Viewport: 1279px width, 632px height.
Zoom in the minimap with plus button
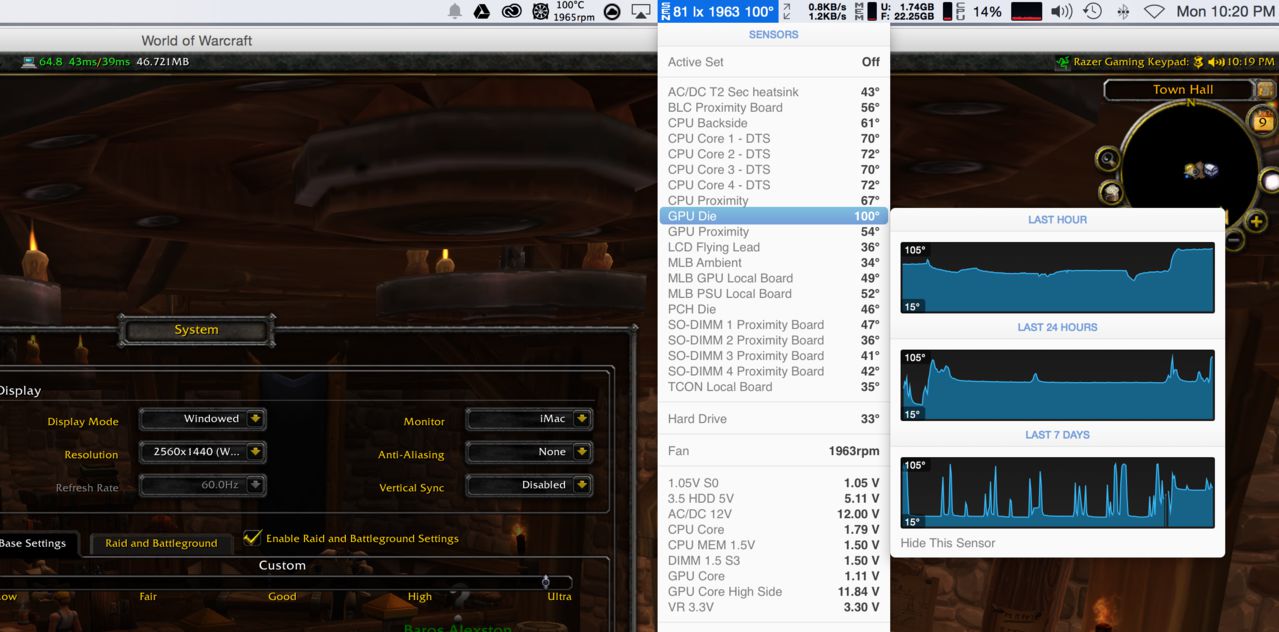[1257, 220]
